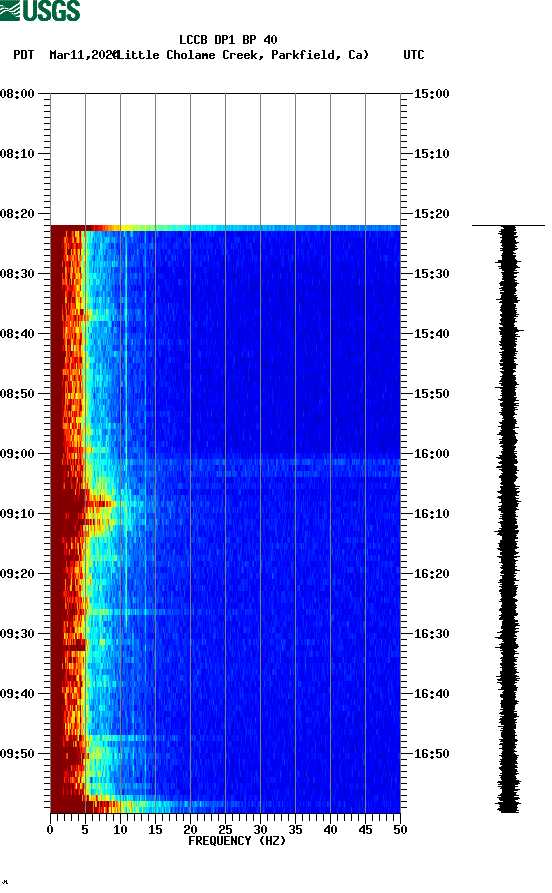This screenshot has height=893, width=552.
Task: Click the 08:50 PDT time label
Action: pyautogui.click(x=17, y=394)
